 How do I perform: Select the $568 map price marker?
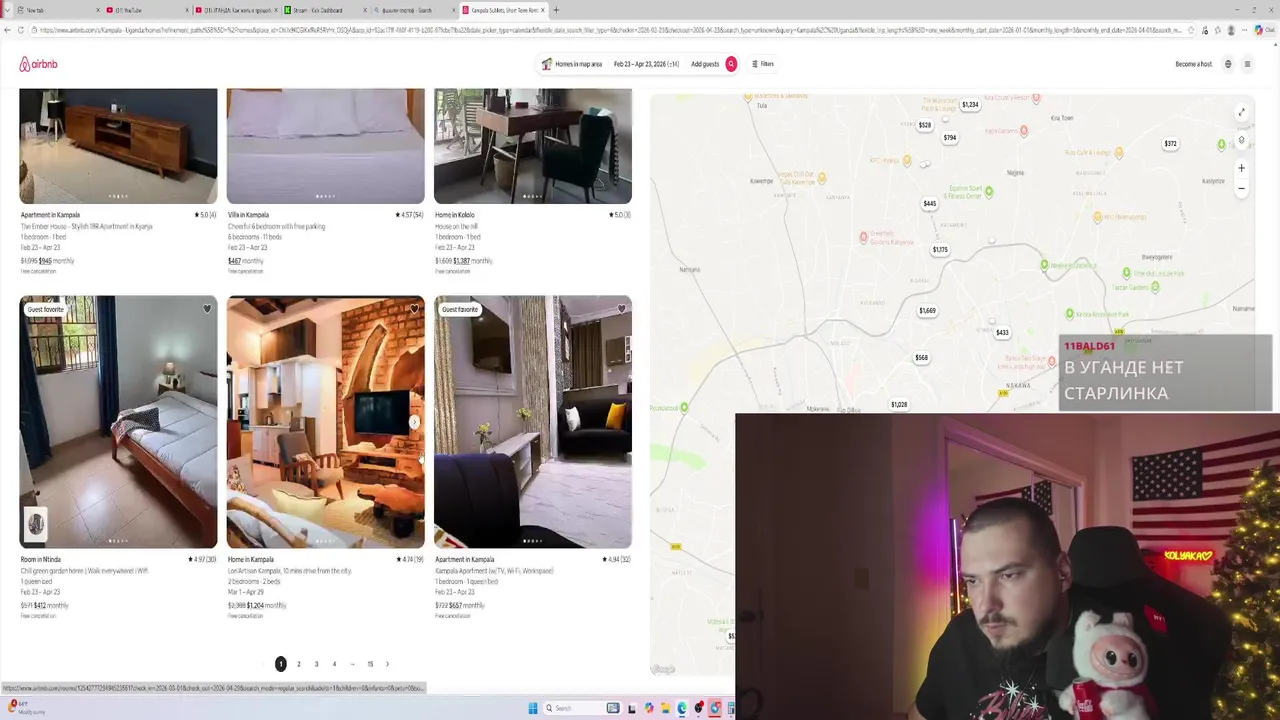(922, 358)
